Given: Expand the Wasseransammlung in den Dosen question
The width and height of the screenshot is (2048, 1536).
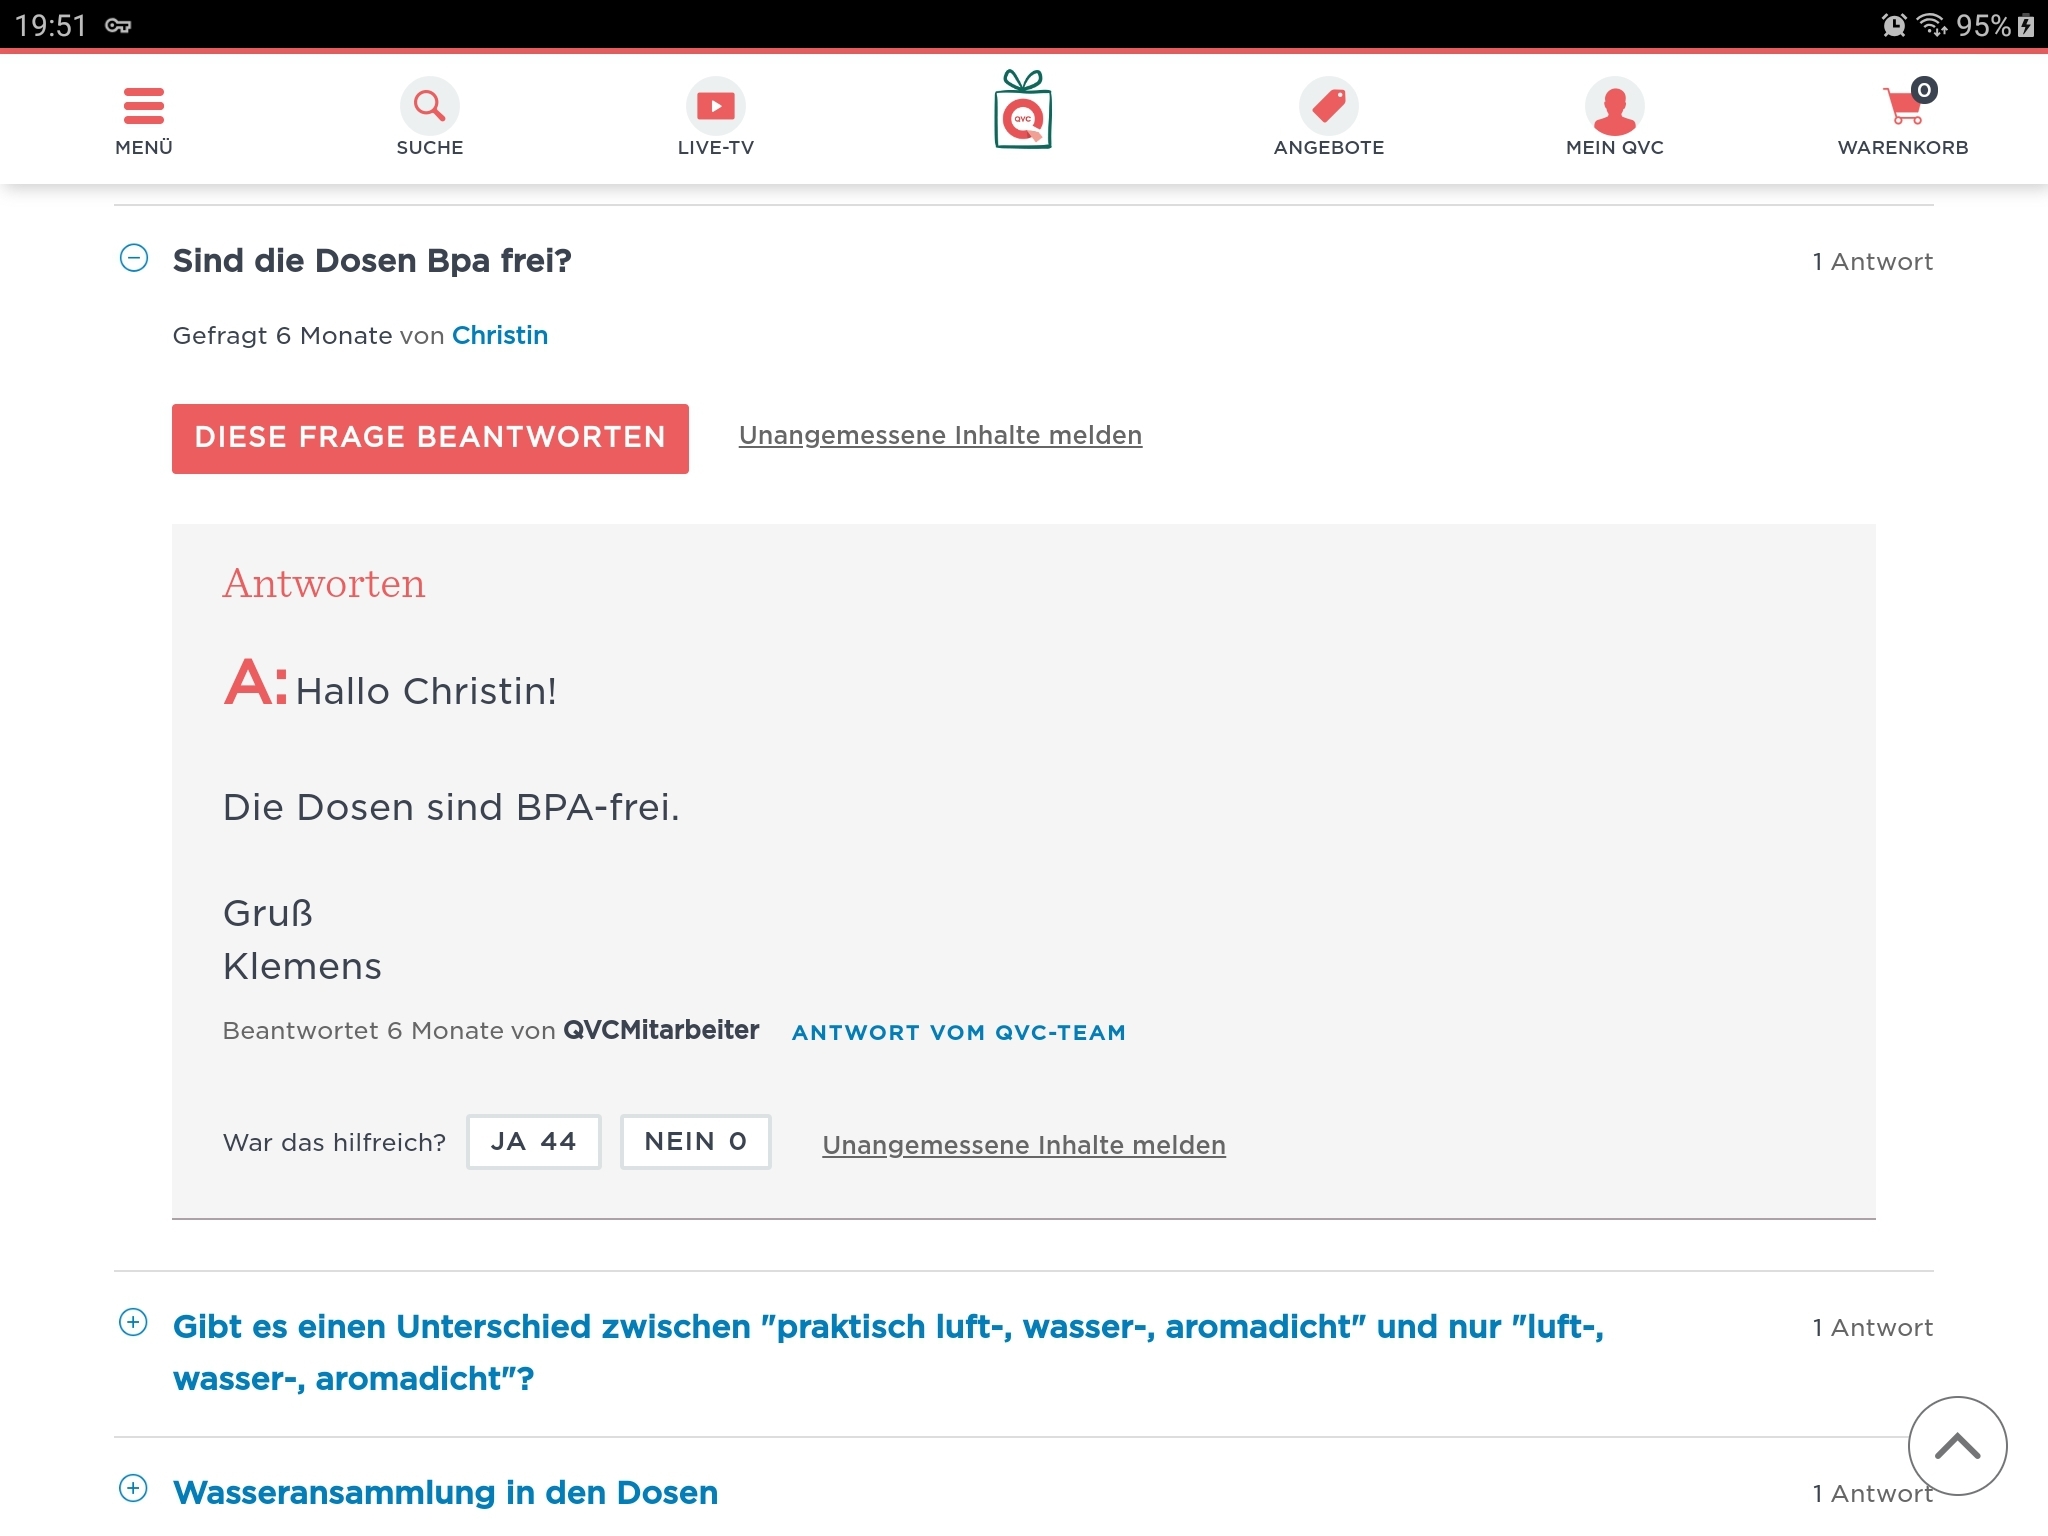Looking at the screenshot, I should click(134, 1488).
